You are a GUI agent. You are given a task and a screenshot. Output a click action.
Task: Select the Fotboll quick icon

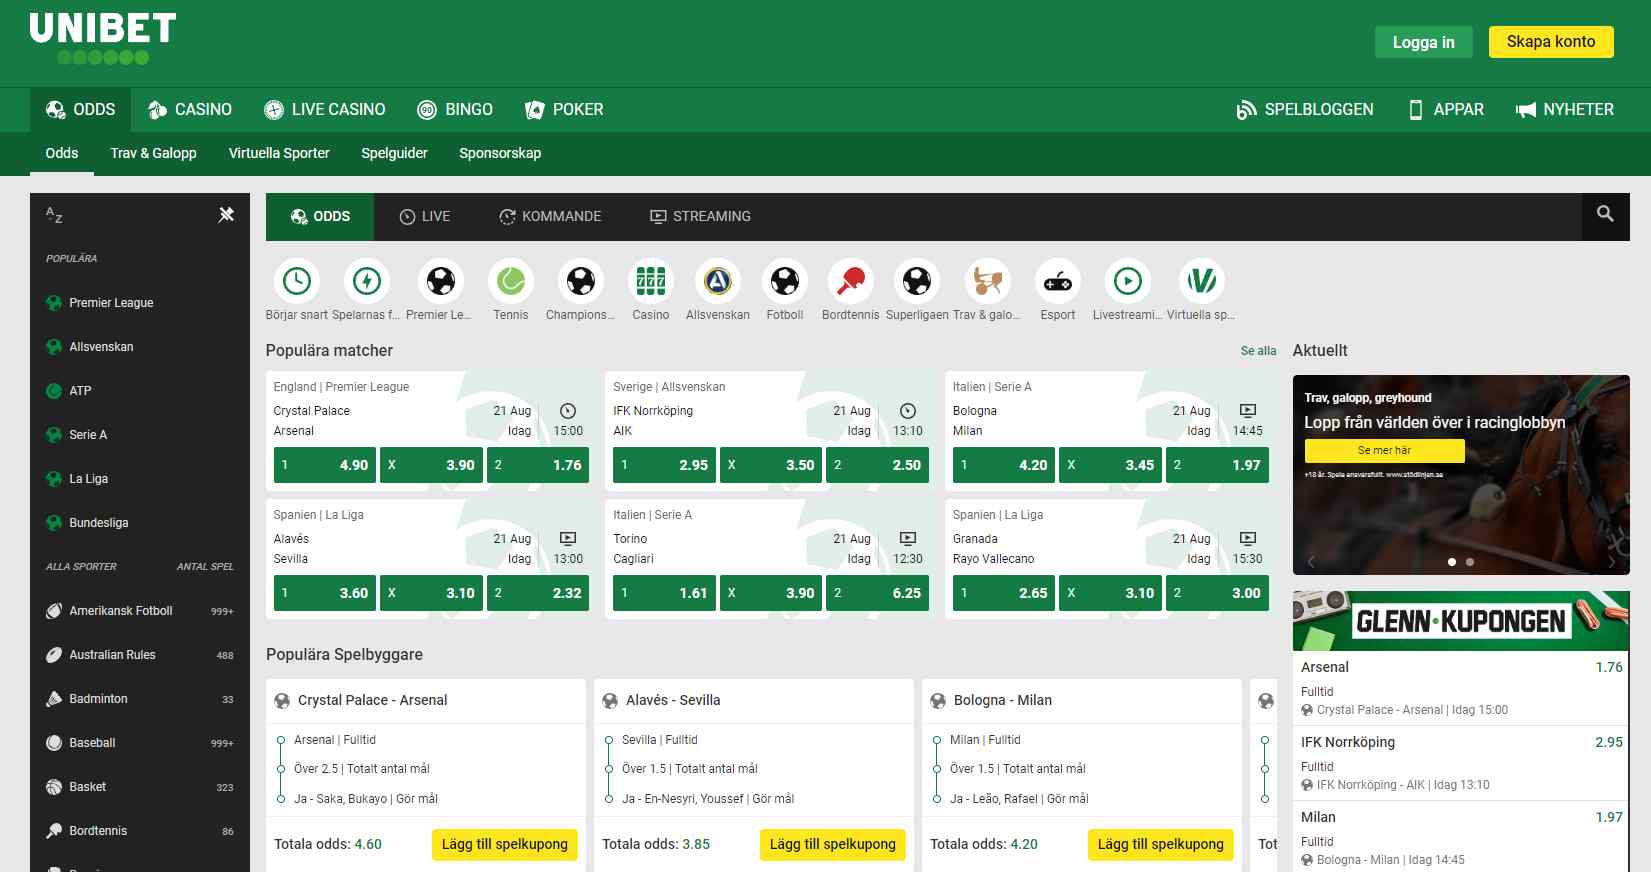[x=785, y=281]
